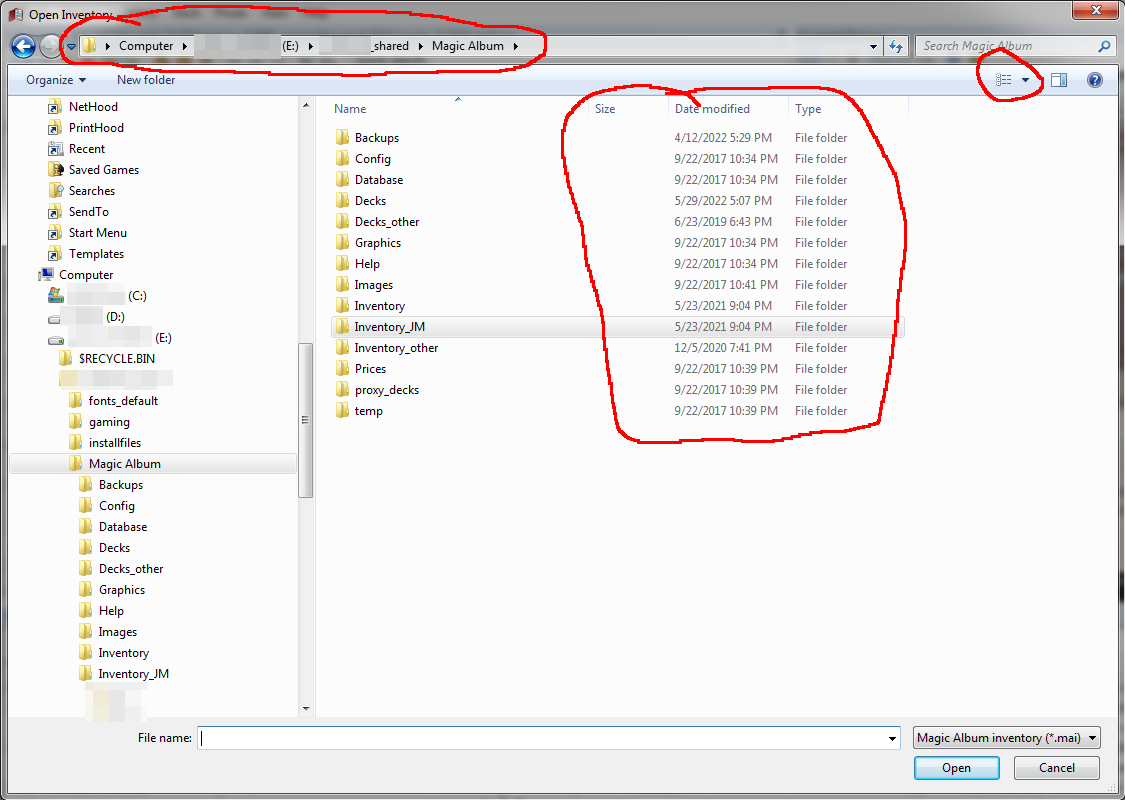Select the D: drive in the tree
This screenshot has height=800, width=1125.
click(x=86, y=316)
